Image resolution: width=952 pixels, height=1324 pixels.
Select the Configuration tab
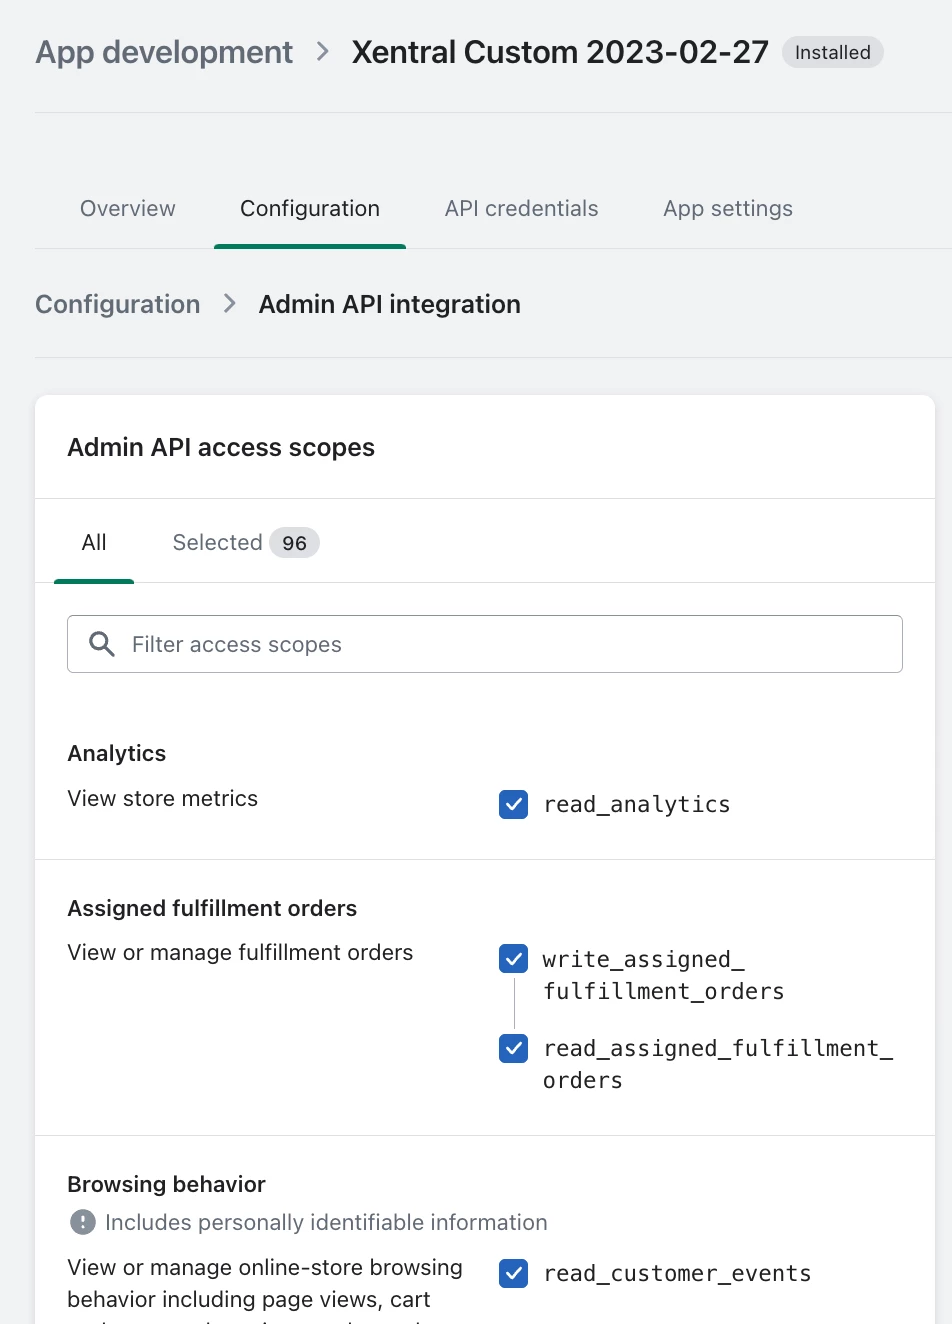(x=310, y=208)
